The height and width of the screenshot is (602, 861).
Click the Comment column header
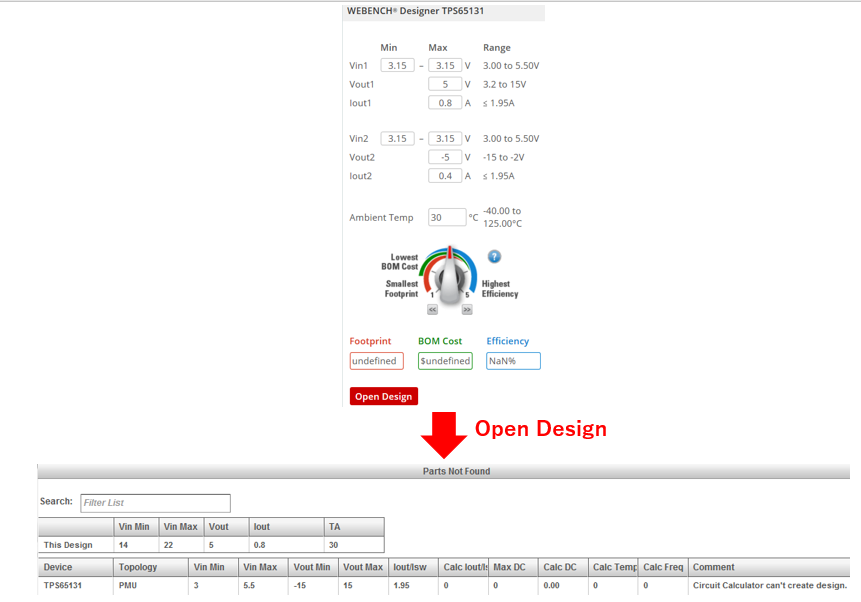769,567
